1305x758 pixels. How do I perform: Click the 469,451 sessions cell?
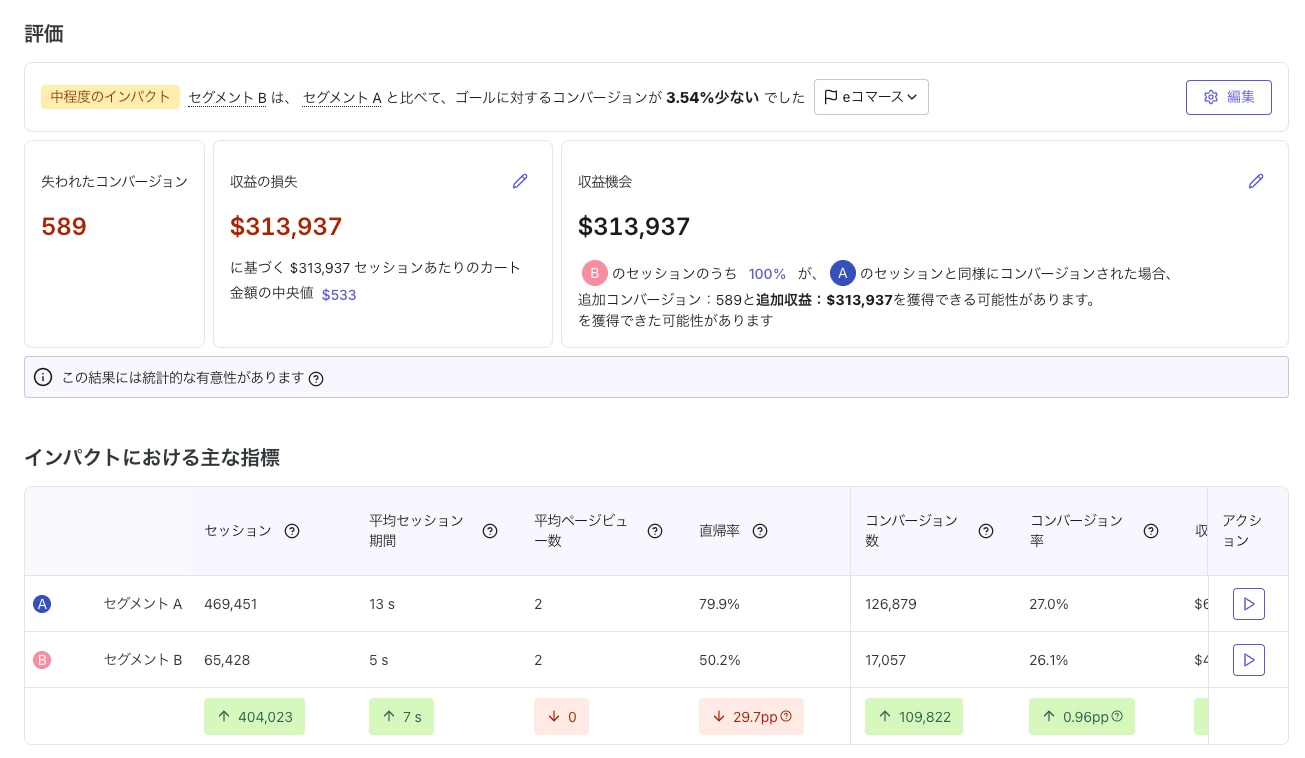tap(230, 604)
